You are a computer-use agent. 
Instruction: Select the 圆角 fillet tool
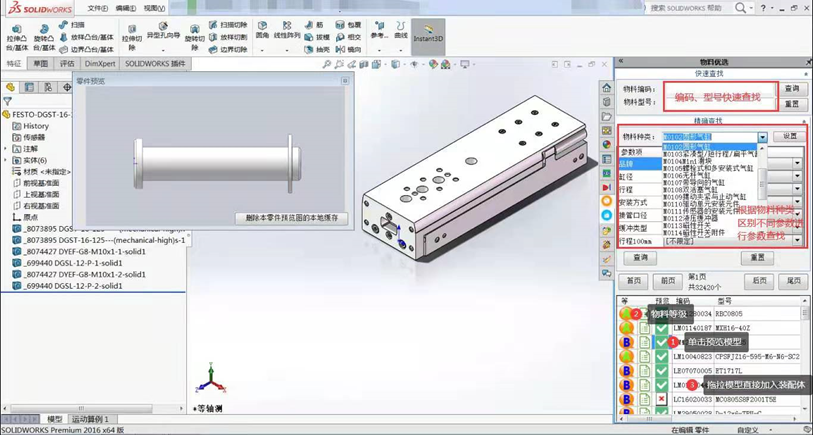[x=262, y=32]
